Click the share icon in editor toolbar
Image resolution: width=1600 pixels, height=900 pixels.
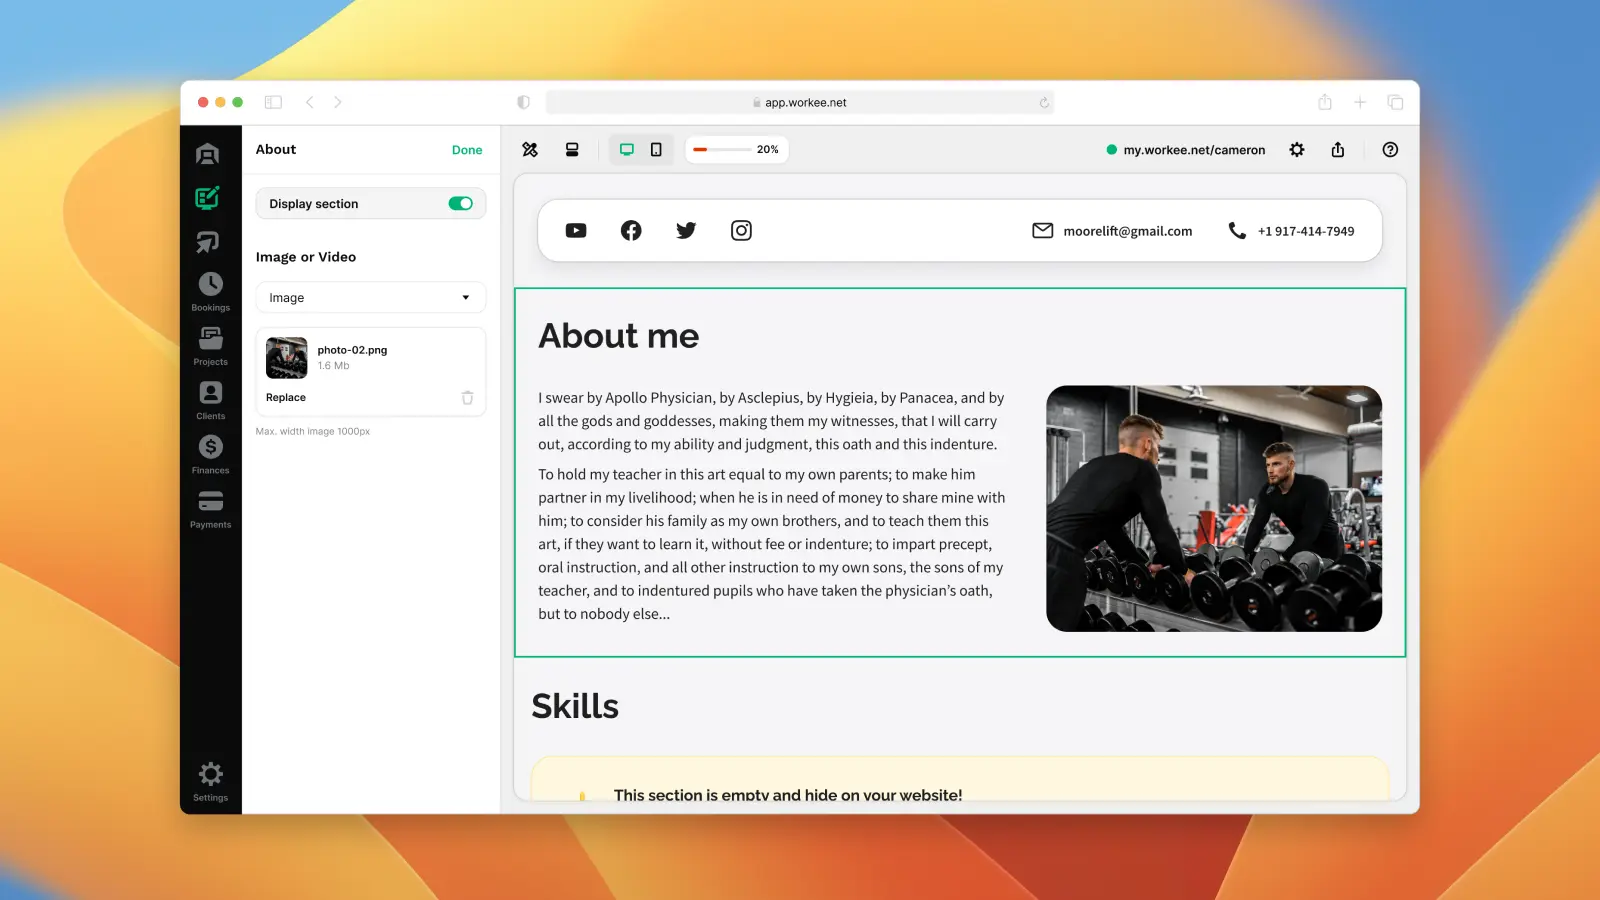click(x=1338, y=150)
